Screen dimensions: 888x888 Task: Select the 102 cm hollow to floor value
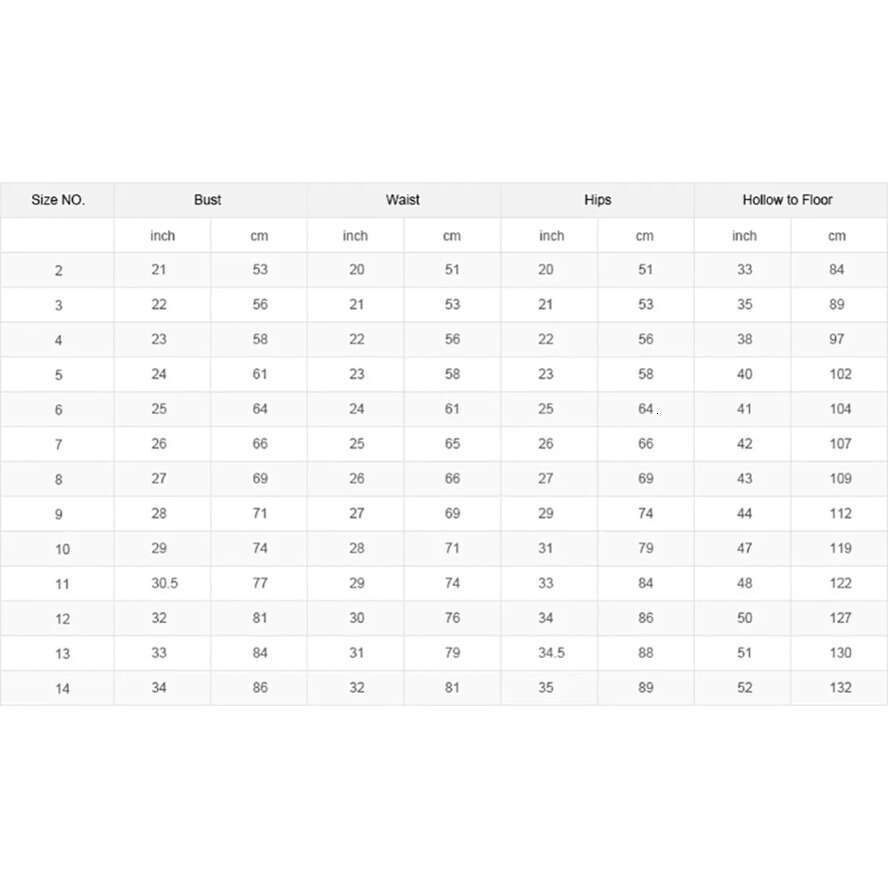coord(840,374)
